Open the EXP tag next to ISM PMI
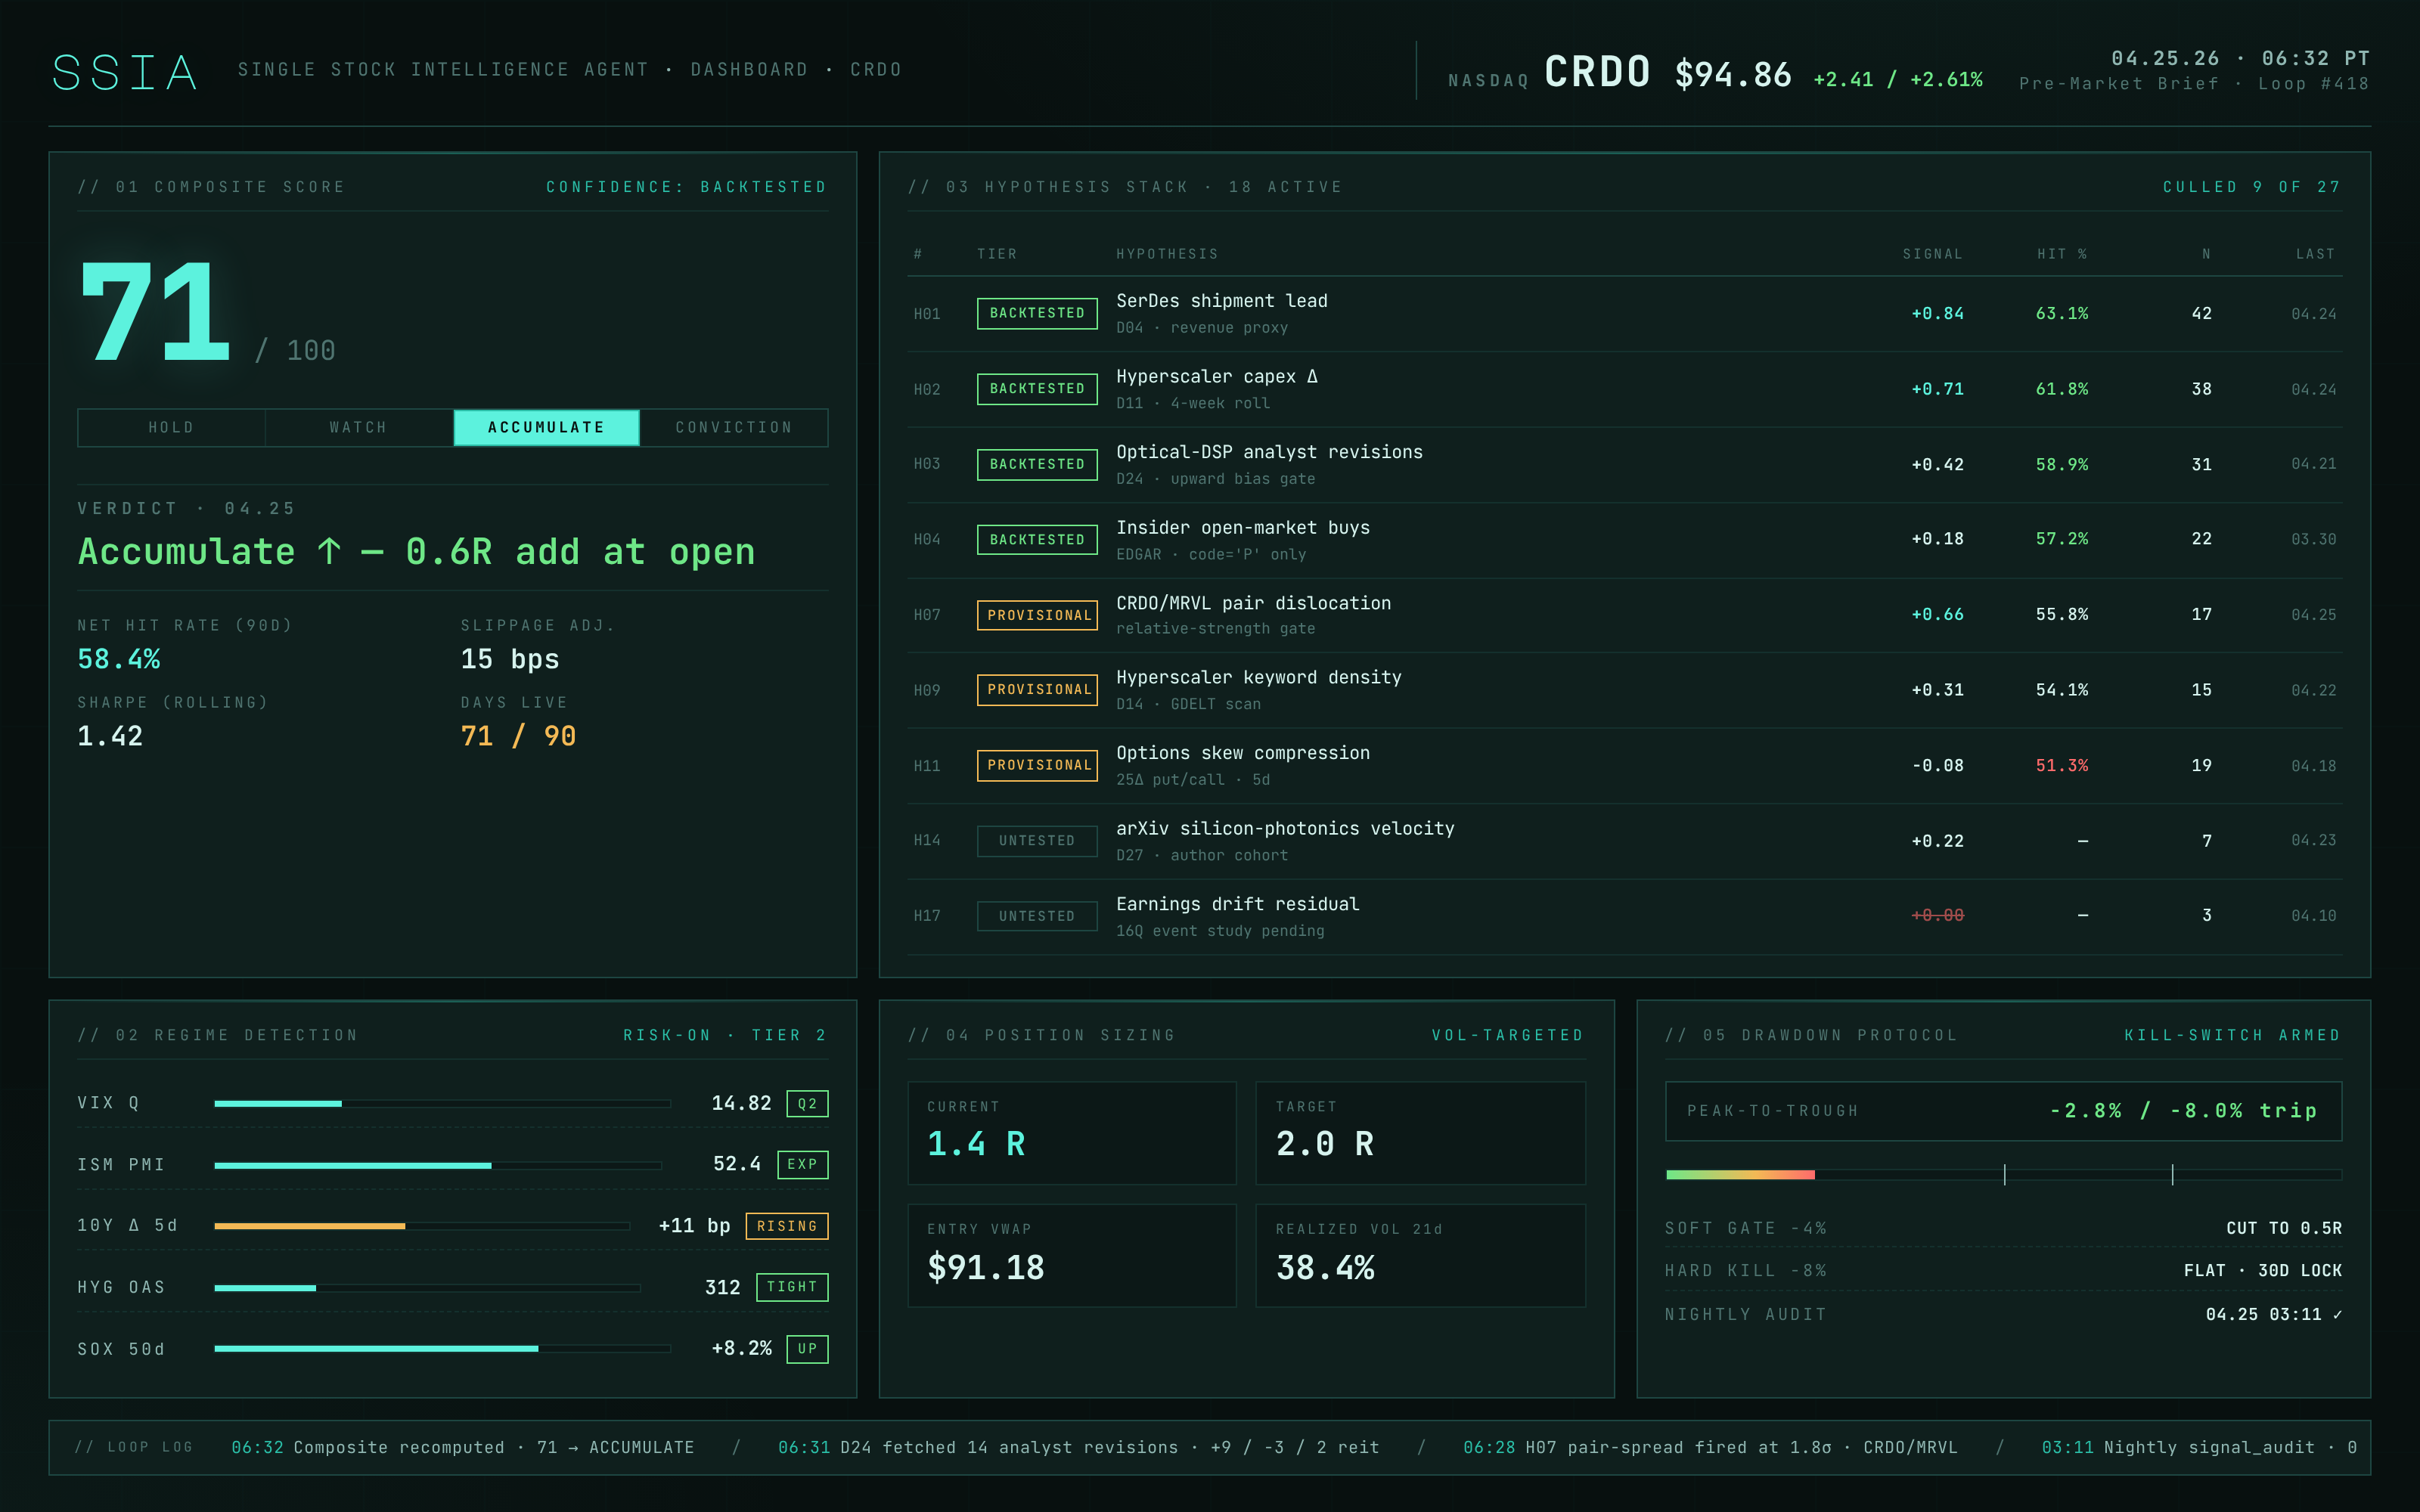Screen dimensions: 2420x1512 point(803,1164)
